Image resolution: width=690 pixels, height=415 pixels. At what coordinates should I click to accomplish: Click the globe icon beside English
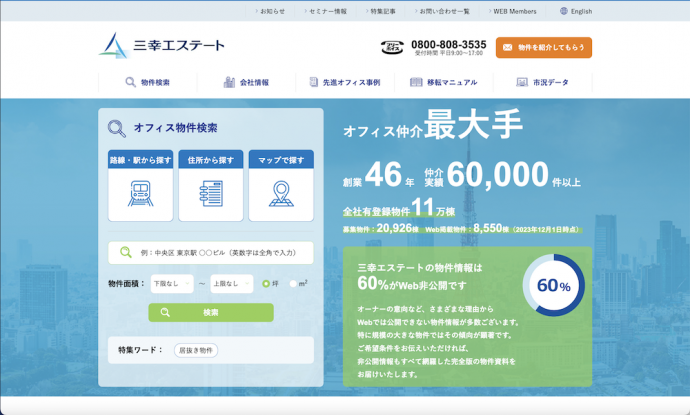point(561,11)
